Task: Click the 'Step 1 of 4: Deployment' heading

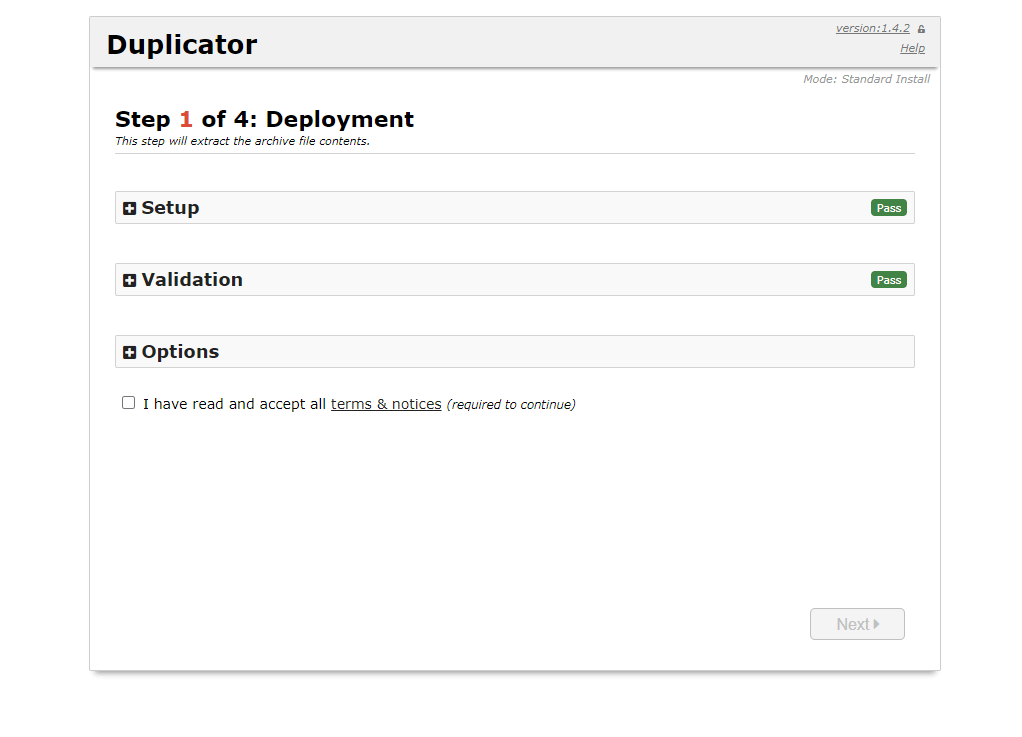Action: pos(264,120)
